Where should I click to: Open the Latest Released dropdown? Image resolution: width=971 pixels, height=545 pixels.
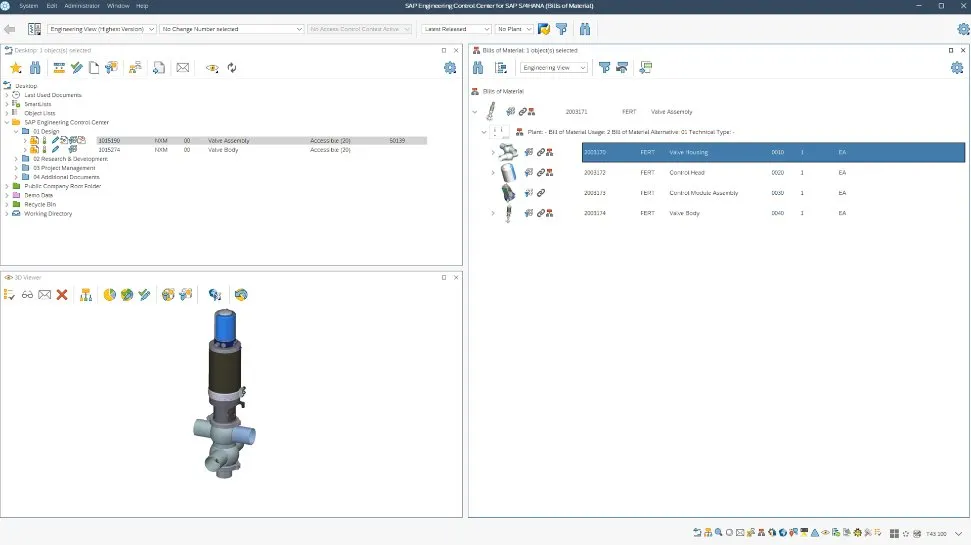click(x=456, y=29)
